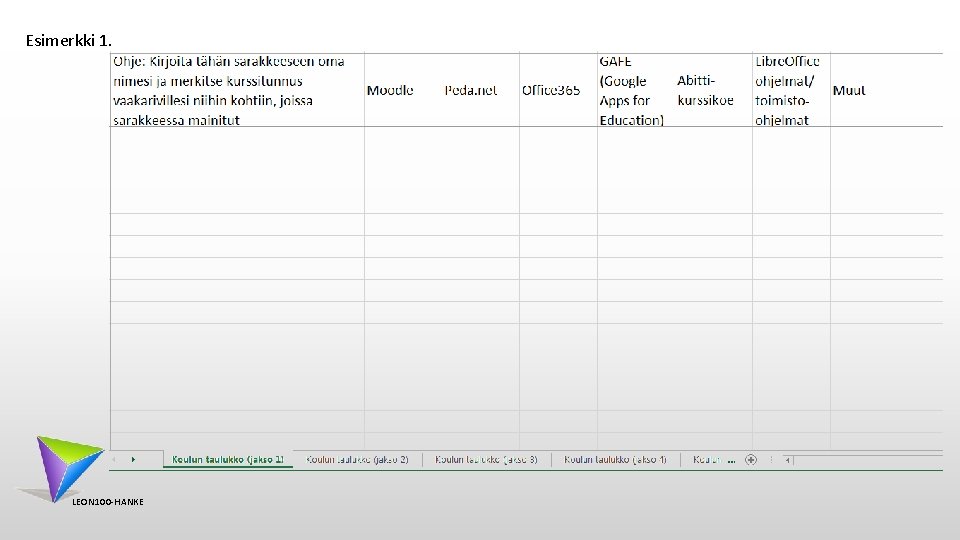Click the horizontal scrollbar left arrow
This screenshot has height=540, width=960.
coord(787,460)
